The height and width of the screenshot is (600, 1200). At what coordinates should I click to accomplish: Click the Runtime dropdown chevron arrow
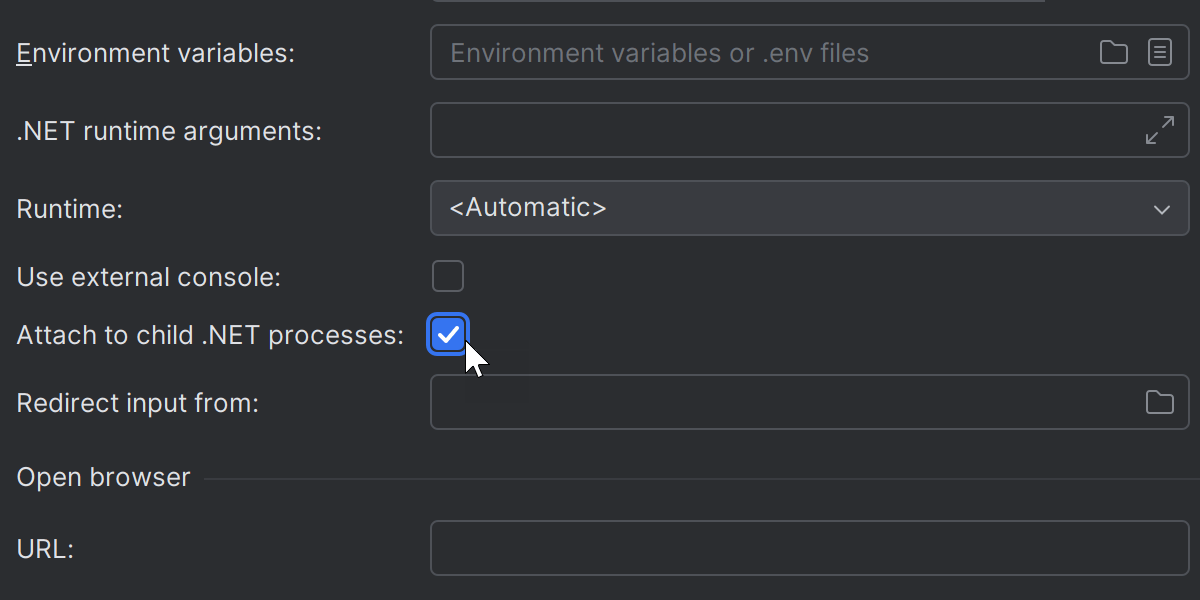(1161, 209)
